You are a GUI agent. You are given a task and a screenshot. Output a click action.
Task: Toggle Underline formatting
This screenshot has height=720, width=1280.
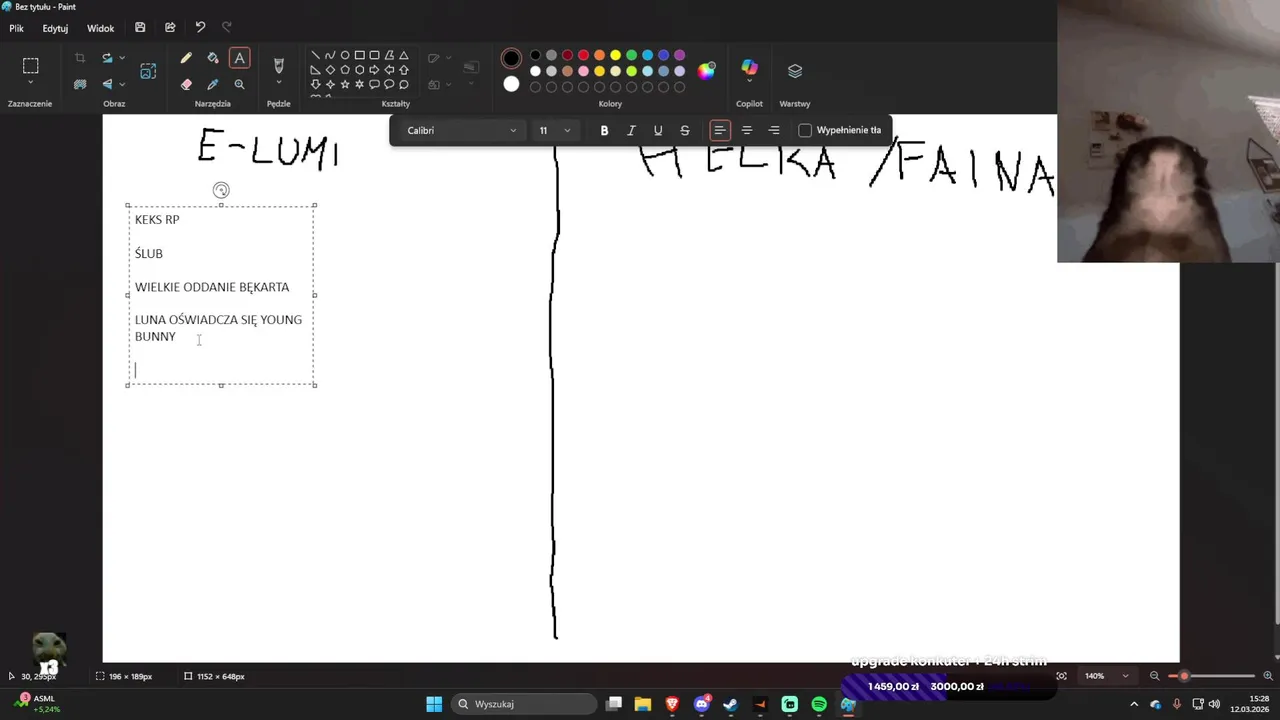coord(658,130)
